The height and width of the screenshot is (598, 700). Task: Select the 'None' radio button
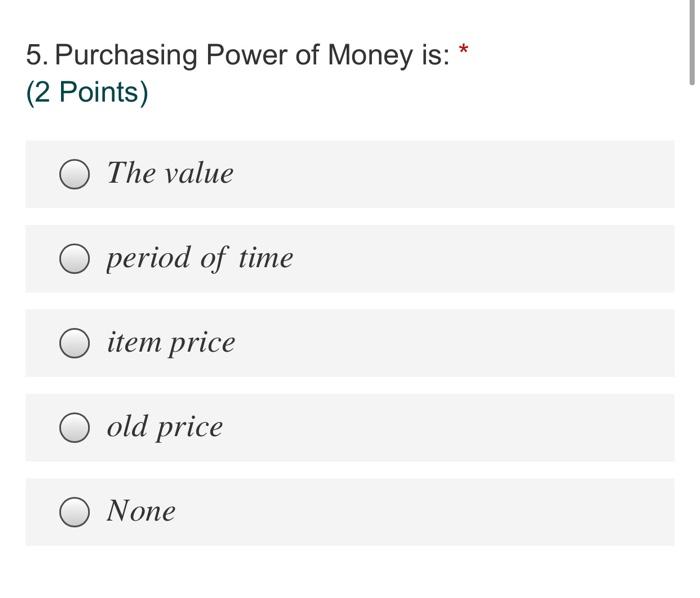(74, 513)
